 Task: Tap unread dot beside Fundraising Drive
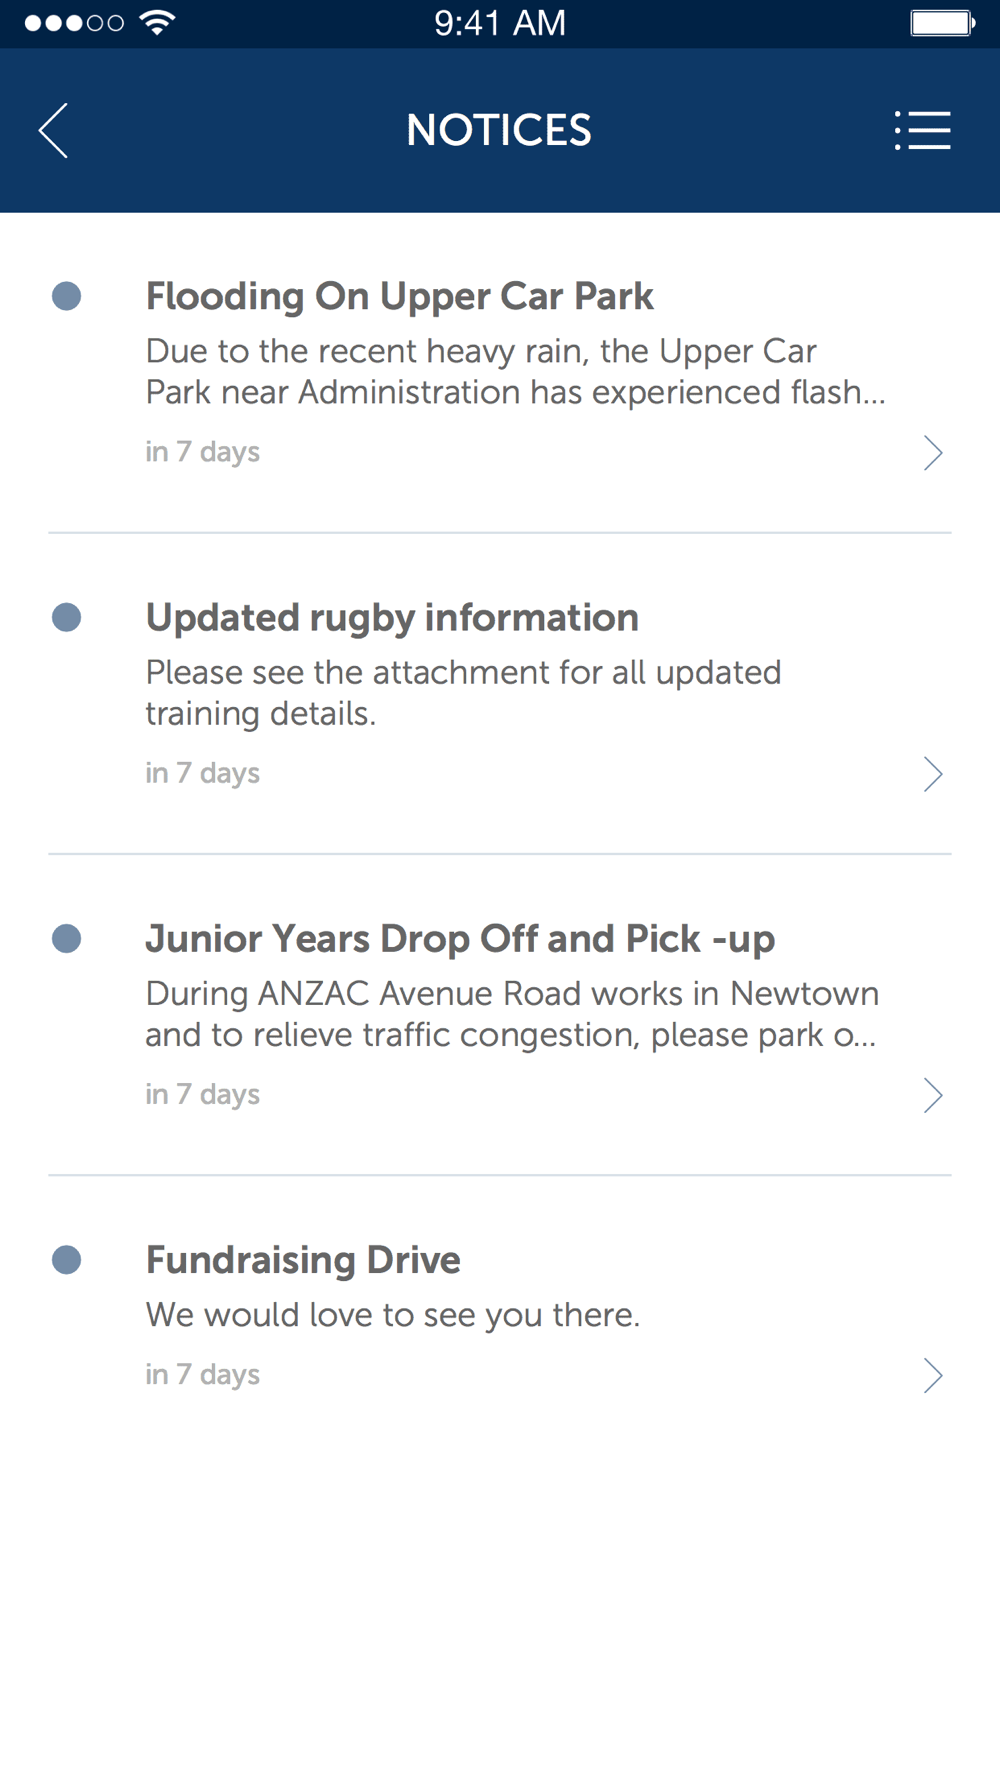point(67,1259)
